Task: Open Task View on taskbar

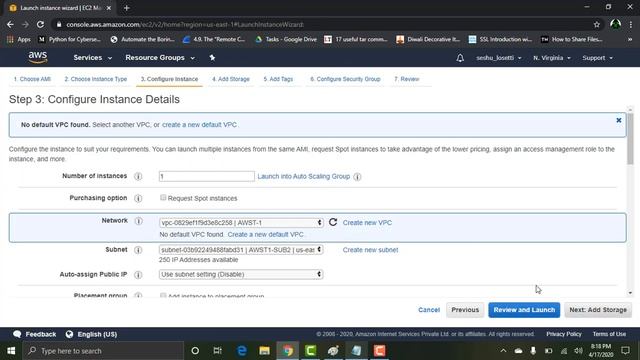Action: (x=218, y=351)
